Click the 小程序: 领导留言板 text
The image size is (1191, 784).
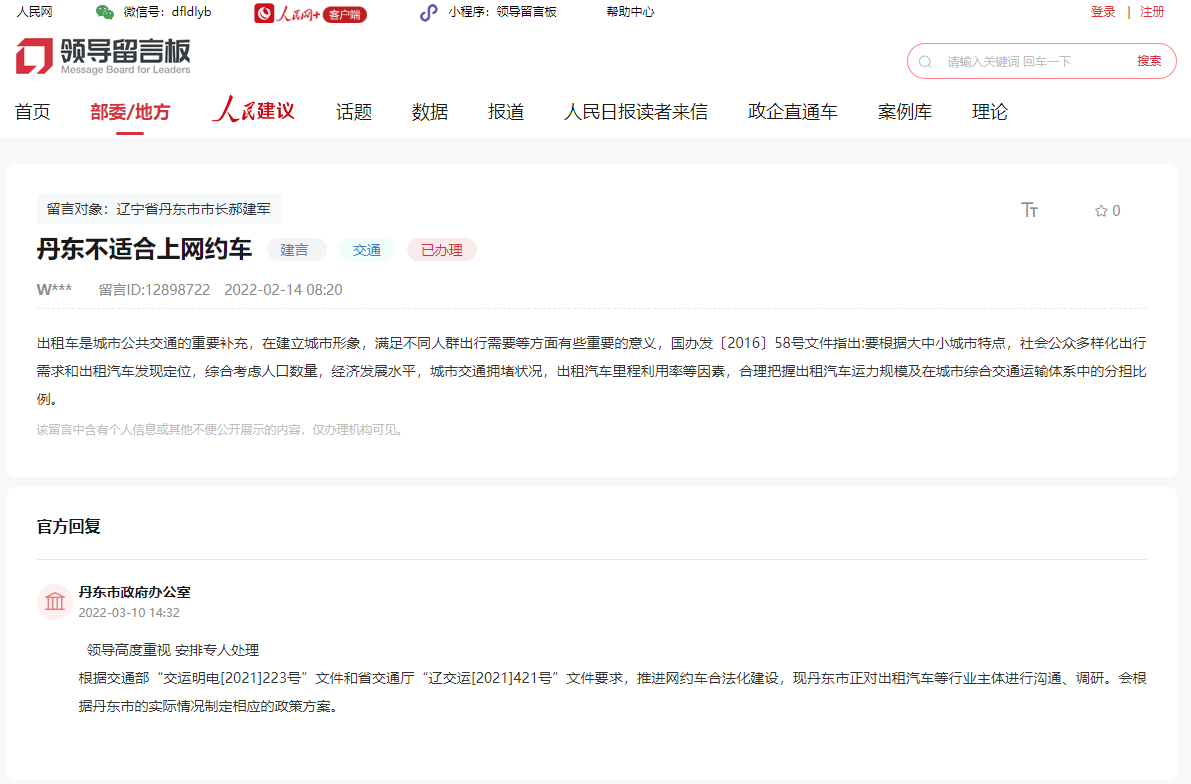point(502,12)
